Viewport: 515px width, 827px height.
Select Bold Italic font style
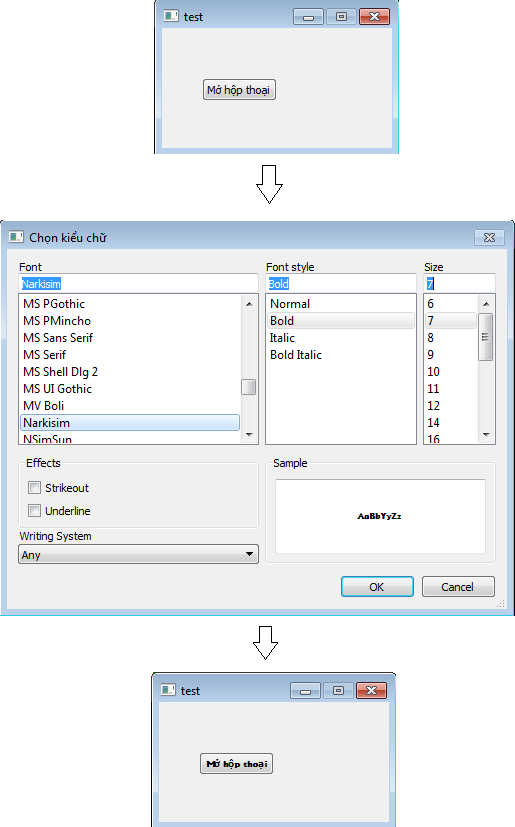296,354
